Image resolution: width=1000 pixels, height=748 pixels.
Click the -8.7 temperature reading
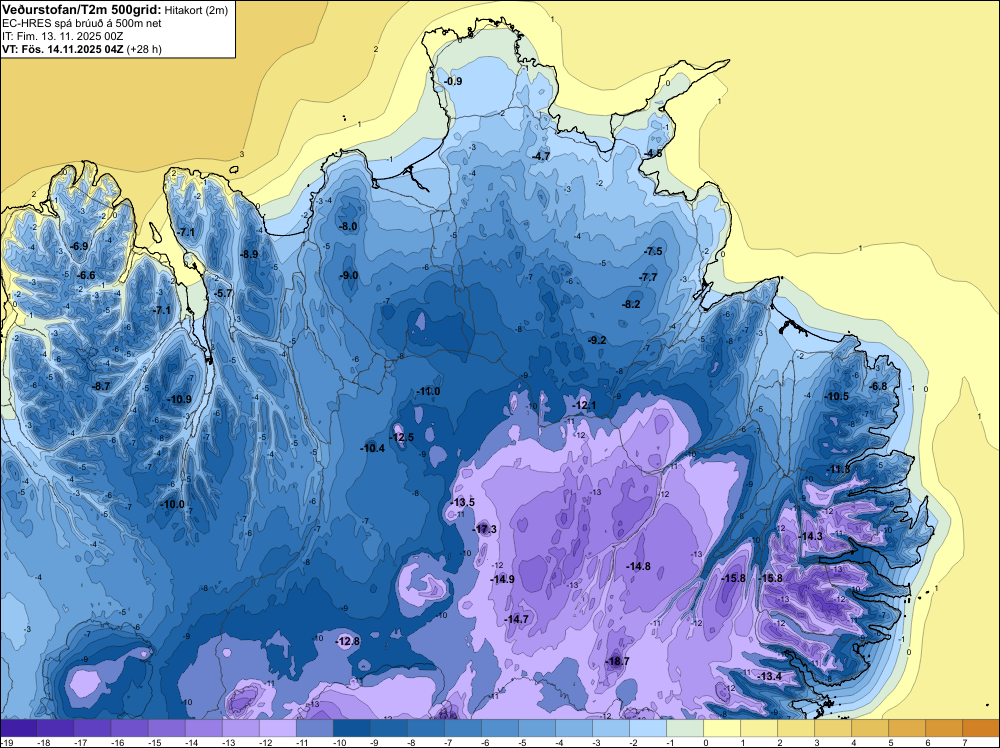101,386
